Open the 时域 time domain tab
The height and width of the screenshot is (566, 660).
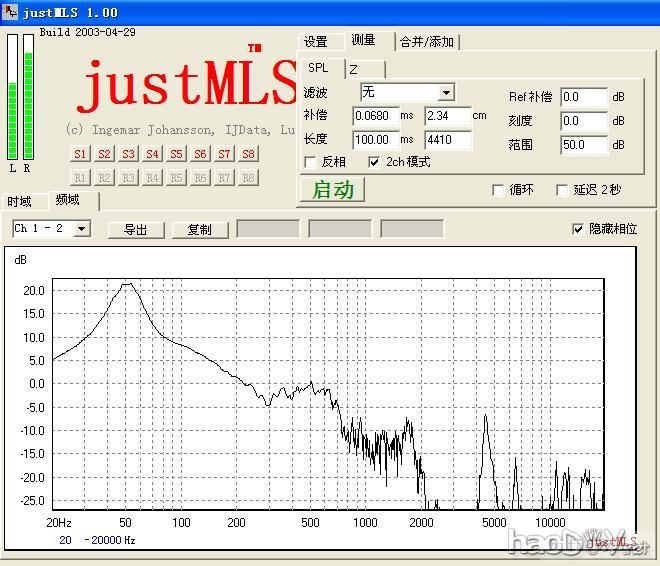pos(20,201)
